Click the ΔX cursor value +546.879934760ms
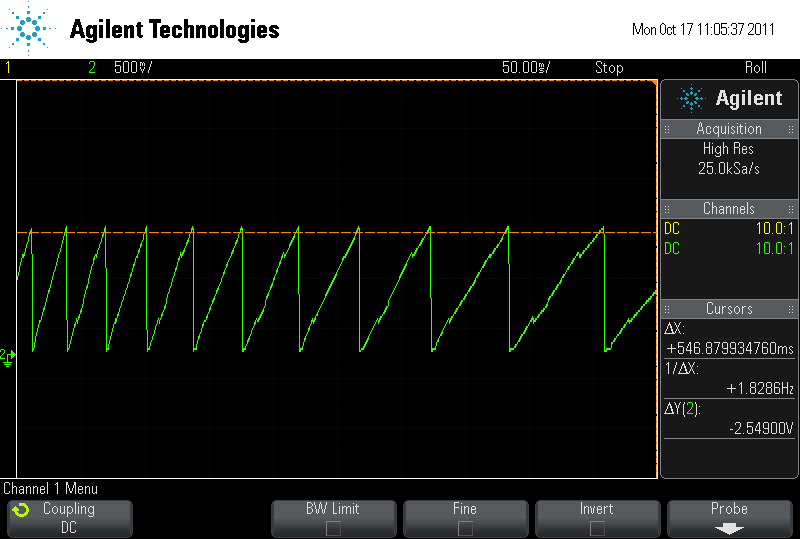The image size is (800, 539). pyautogui.click(x=730, y=349)
